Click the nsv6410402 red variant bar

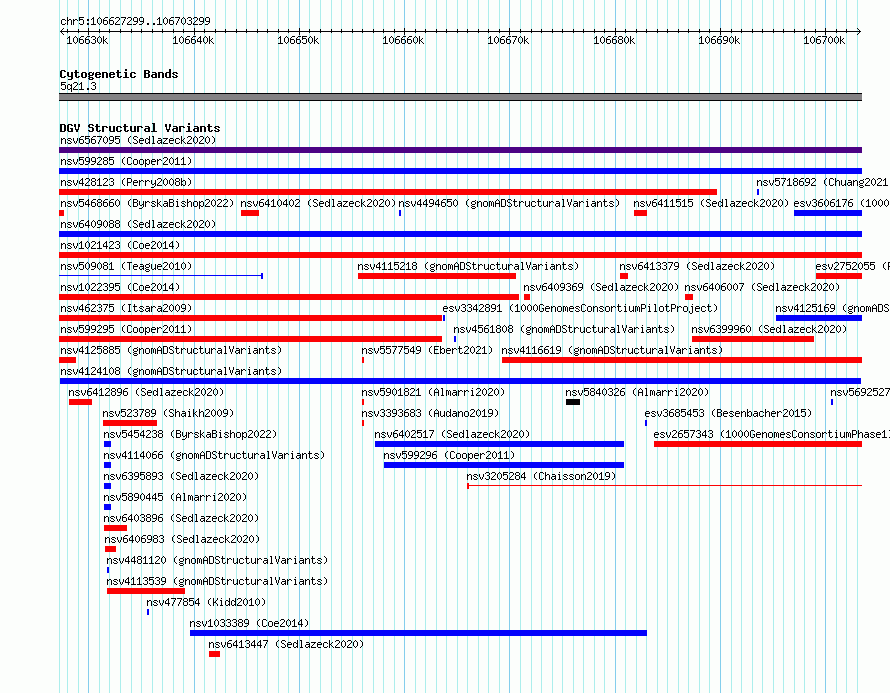coord(250,213)
